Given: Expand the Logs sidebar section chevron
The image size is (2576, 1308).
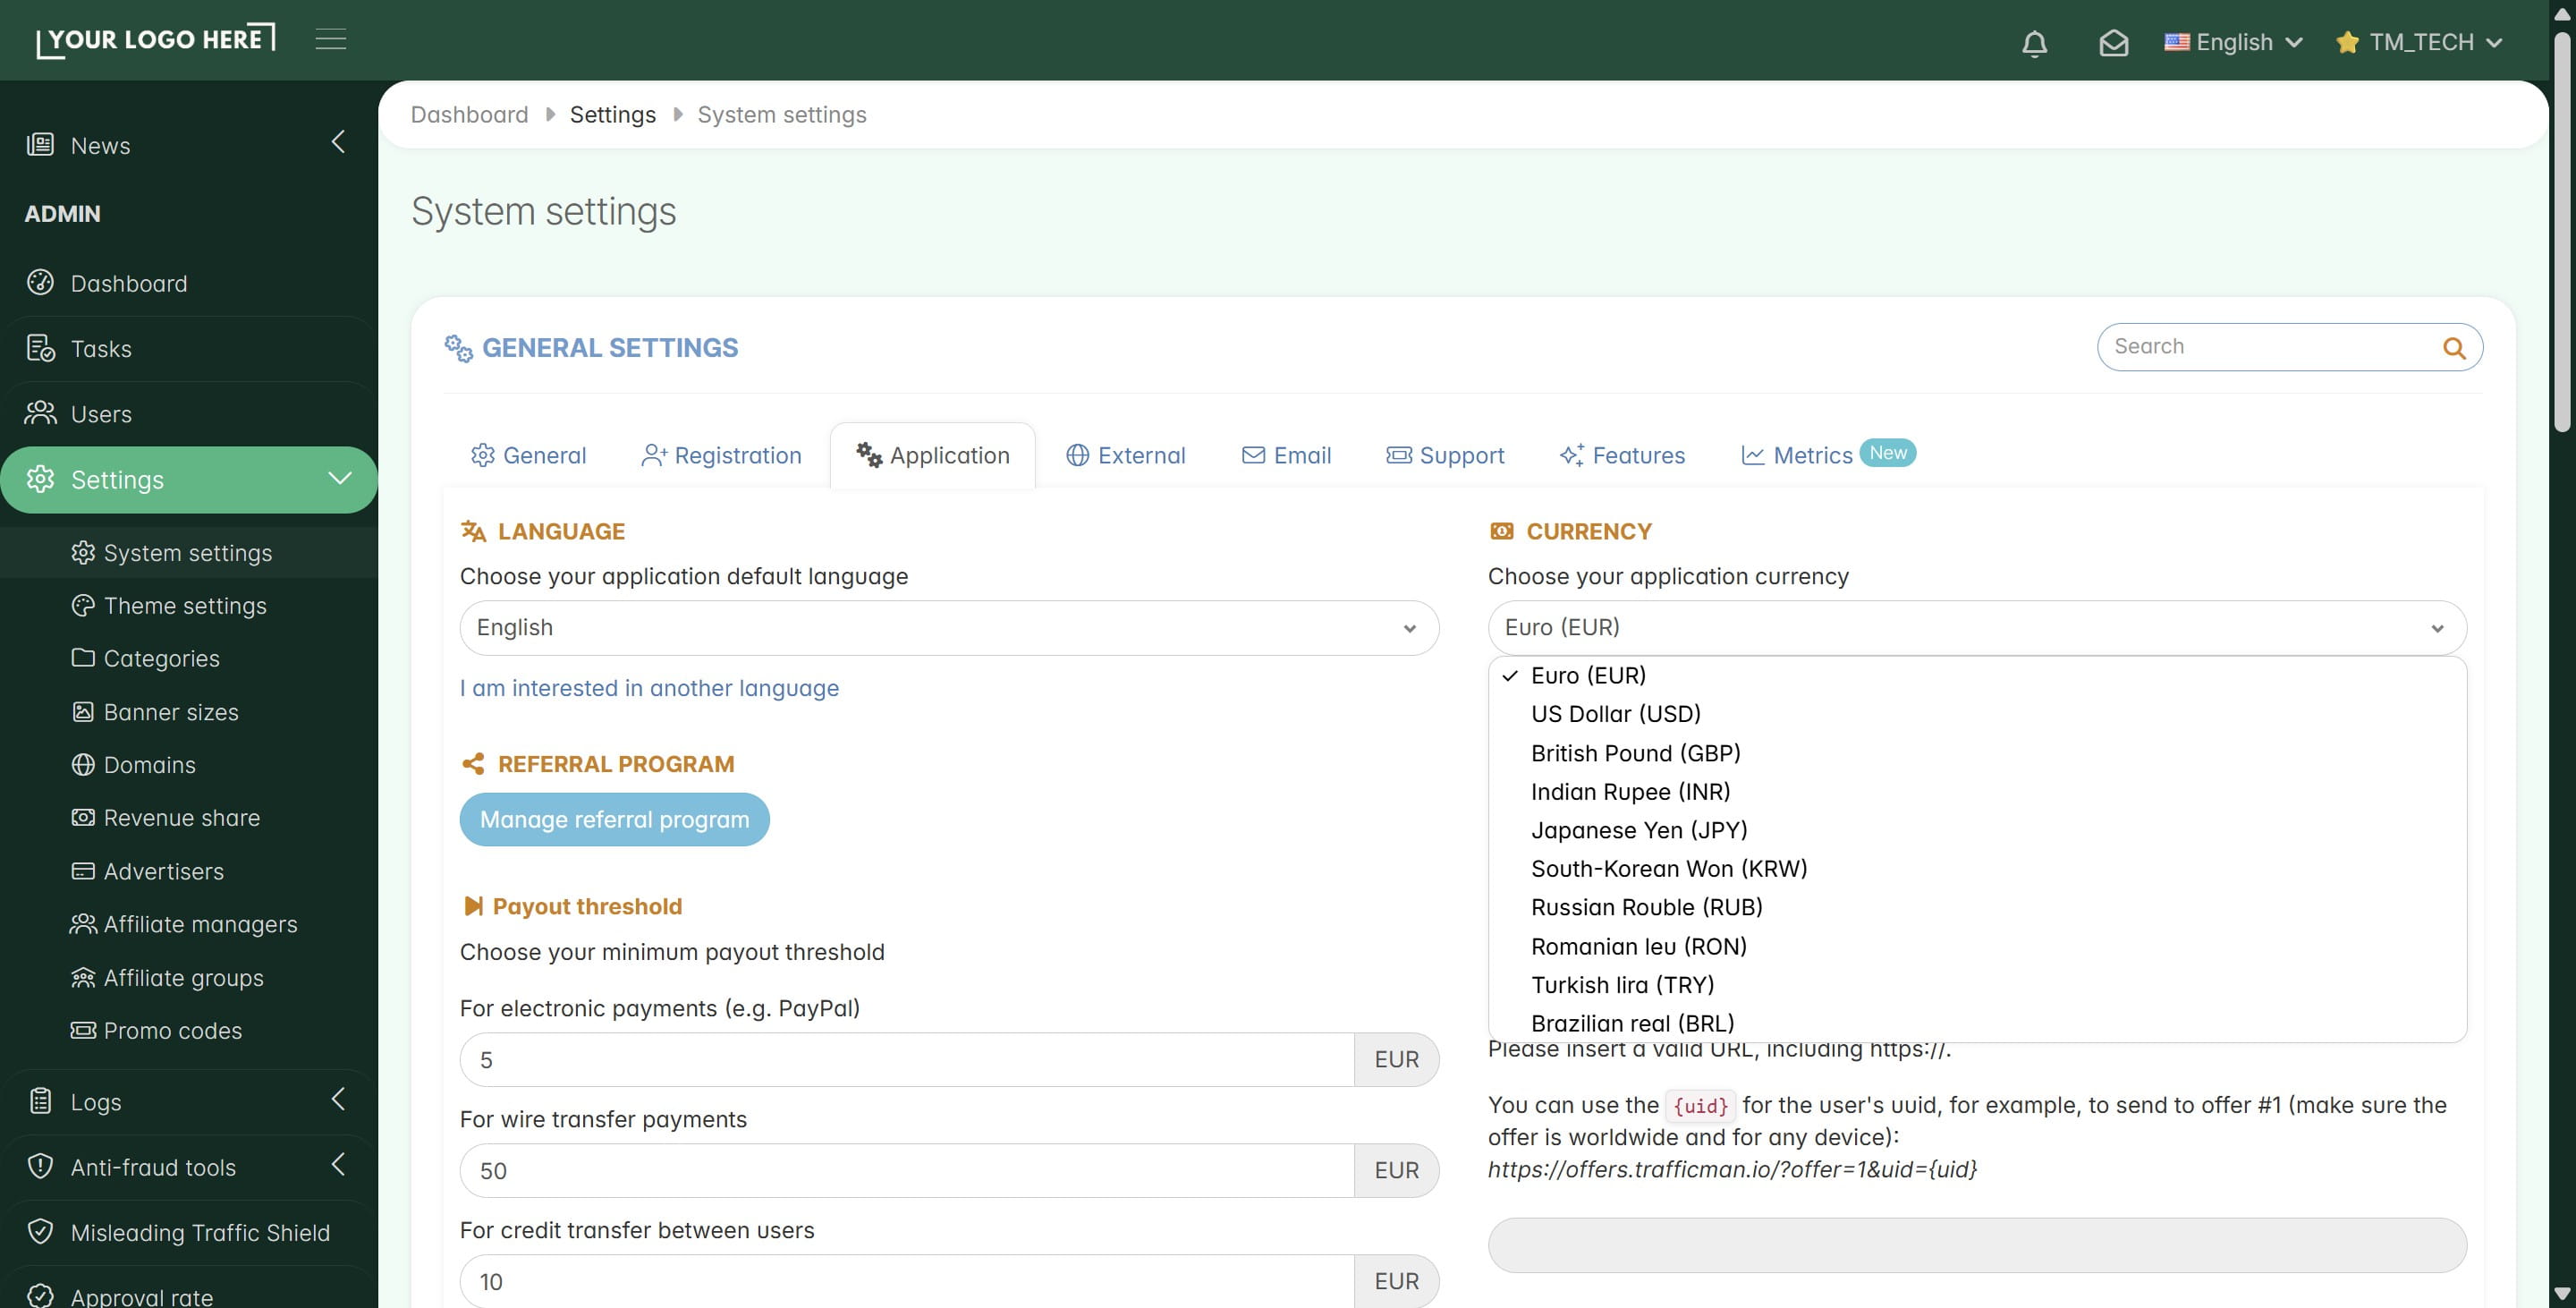Looking at the screenshot, I should [x=338, y=1098].
